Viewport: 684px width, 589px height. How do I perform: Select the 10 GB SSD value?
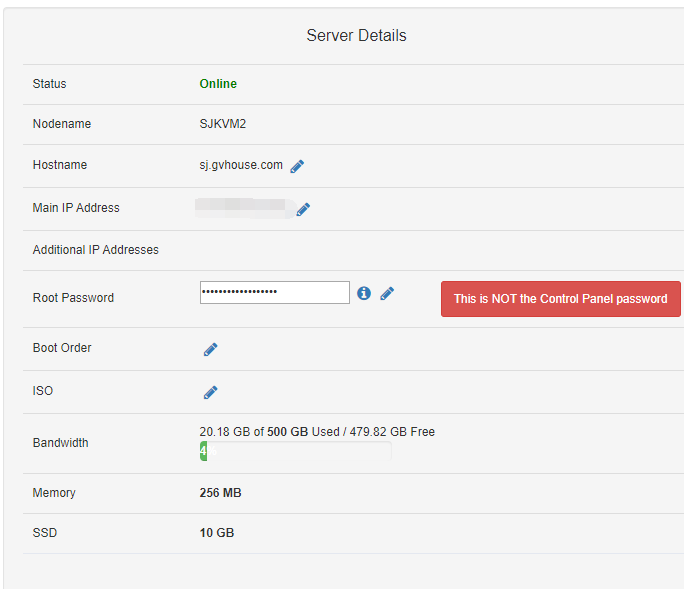coord(217,533)
